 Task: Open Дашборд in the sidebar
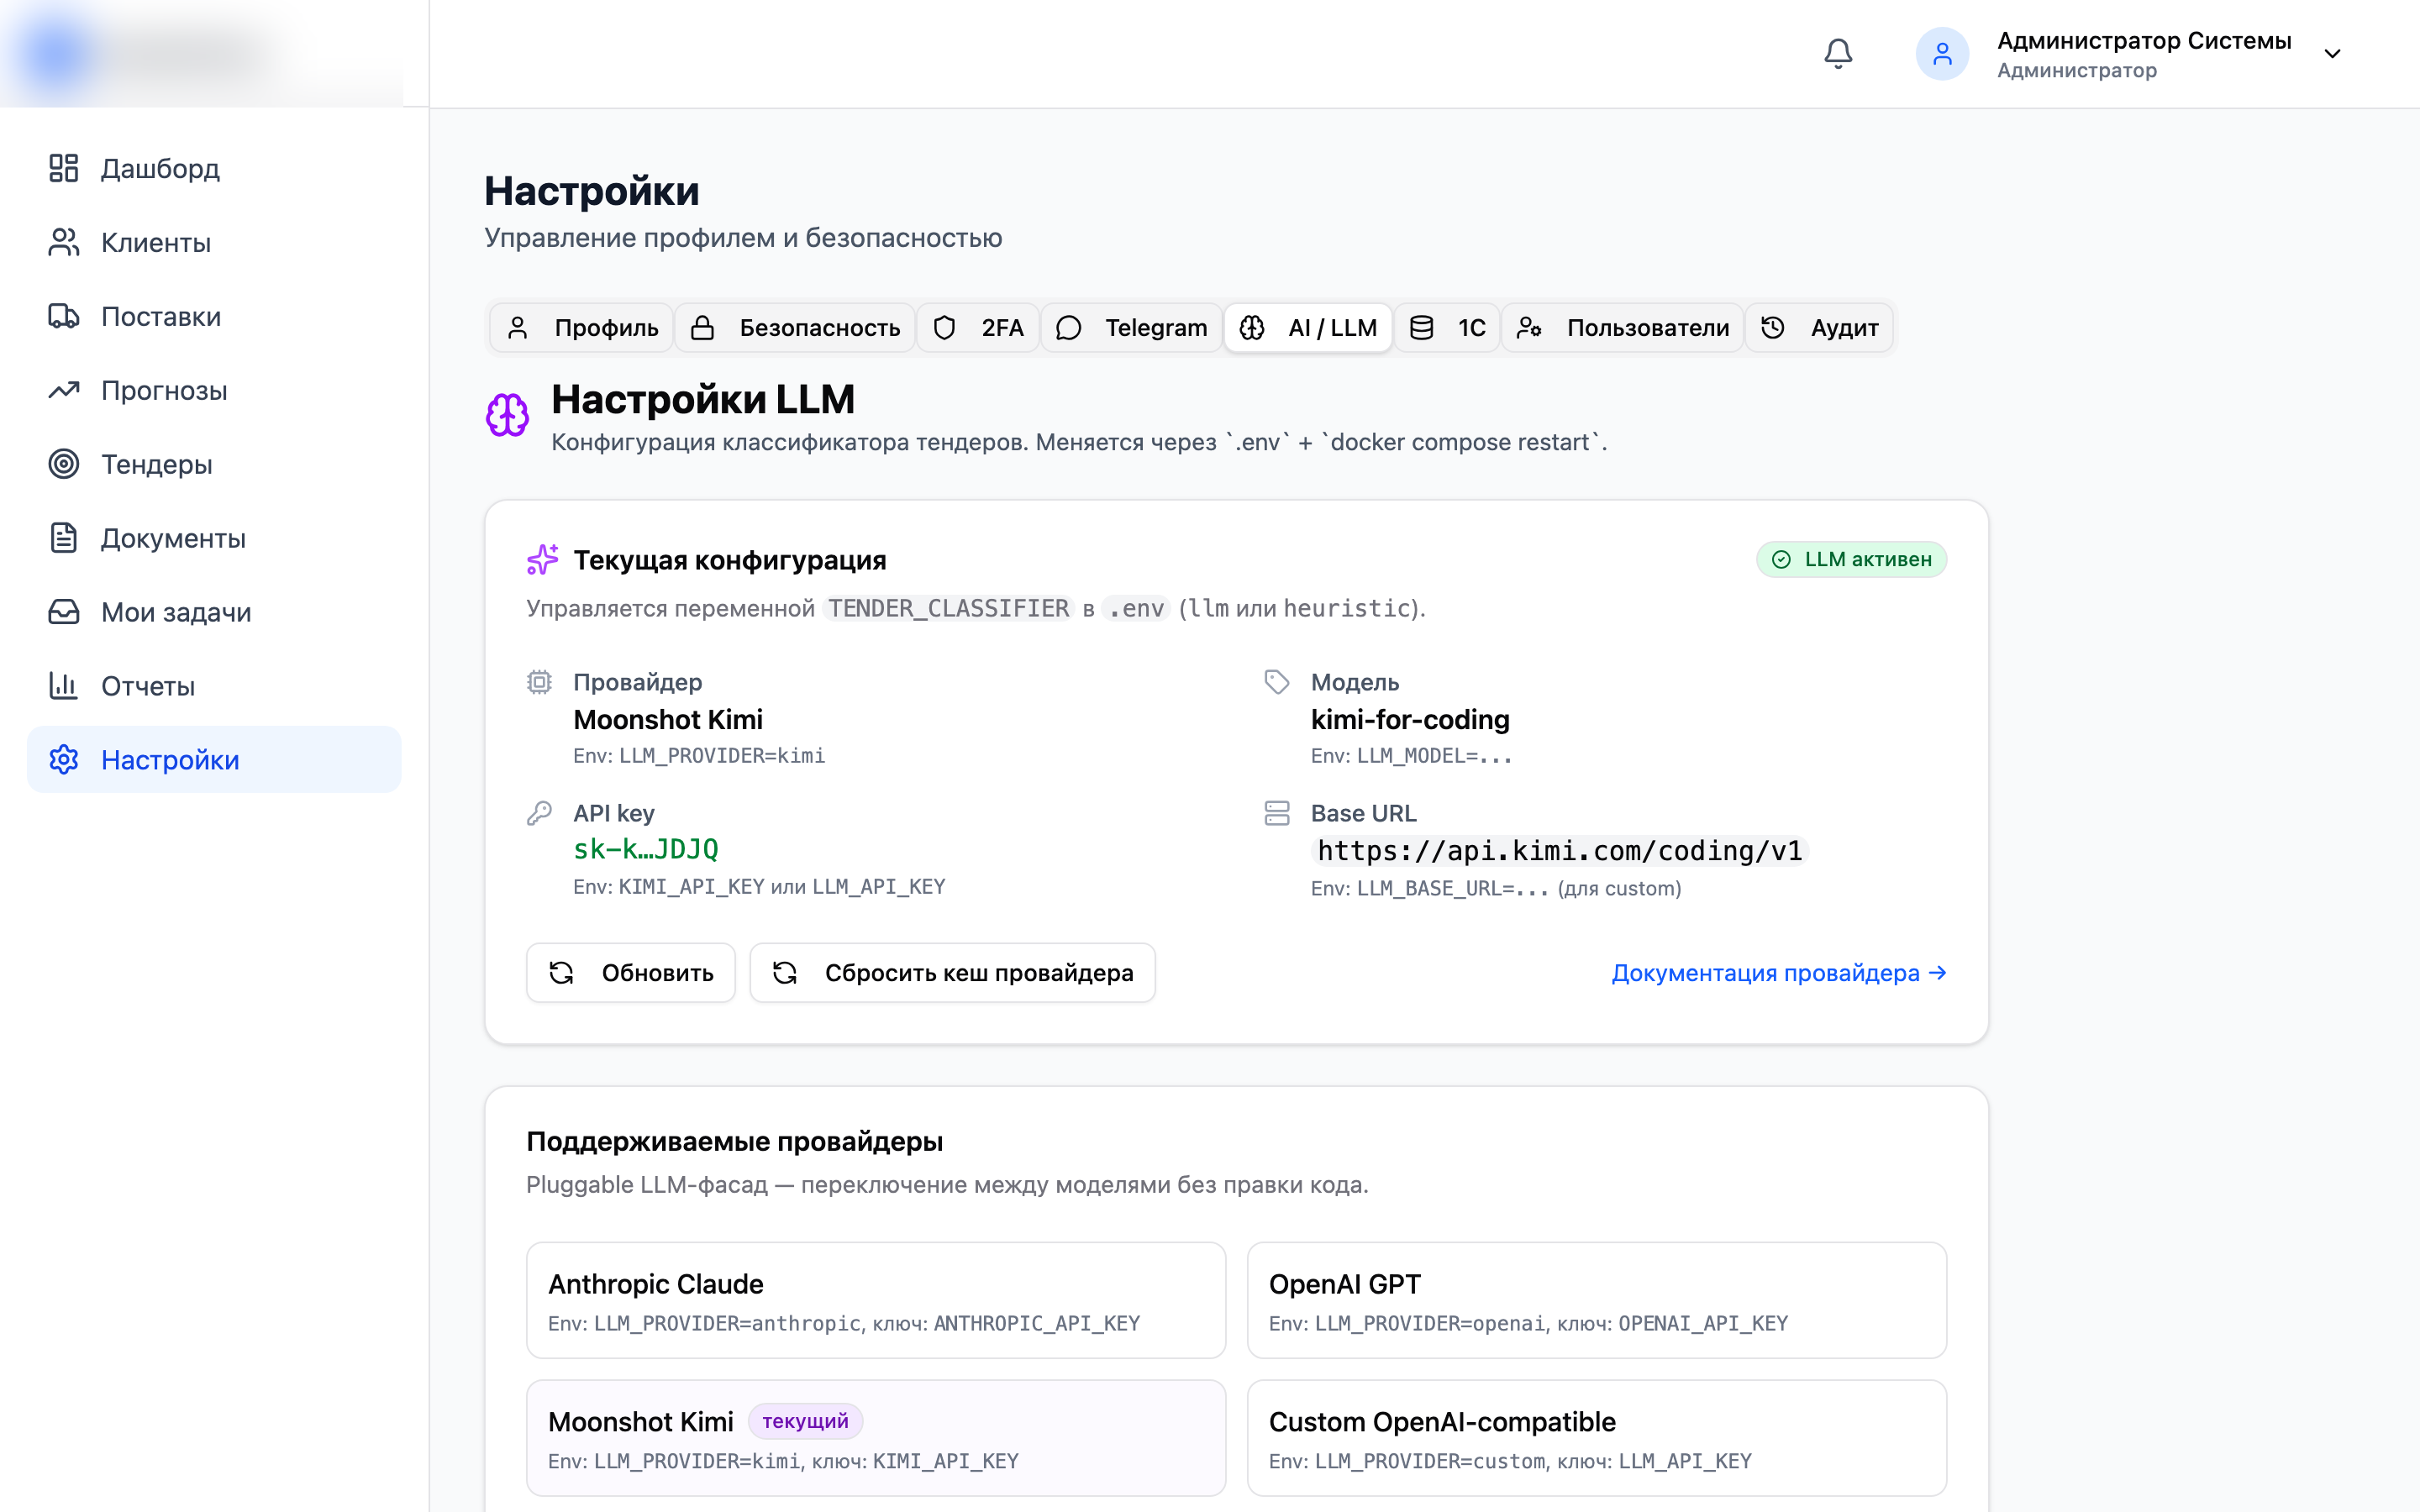[214, 168]
